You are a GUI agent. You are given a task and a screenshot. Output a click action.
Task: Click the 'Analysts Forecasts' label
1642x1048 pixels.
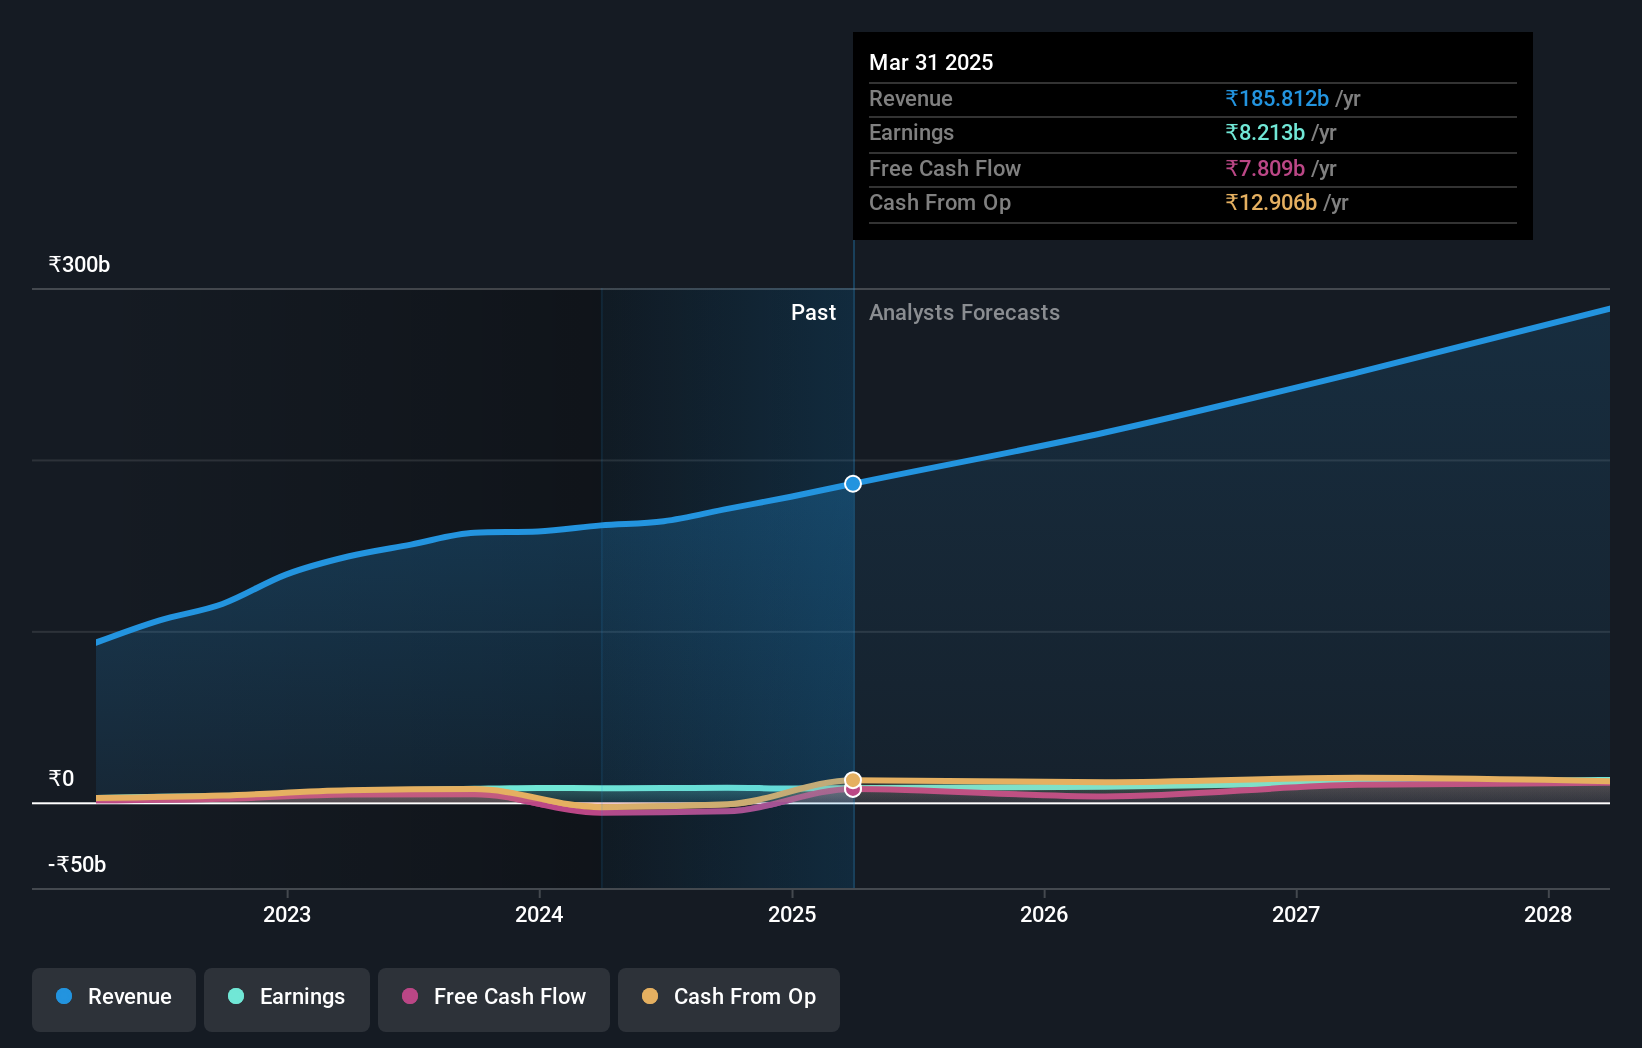(x=964, y=312)
